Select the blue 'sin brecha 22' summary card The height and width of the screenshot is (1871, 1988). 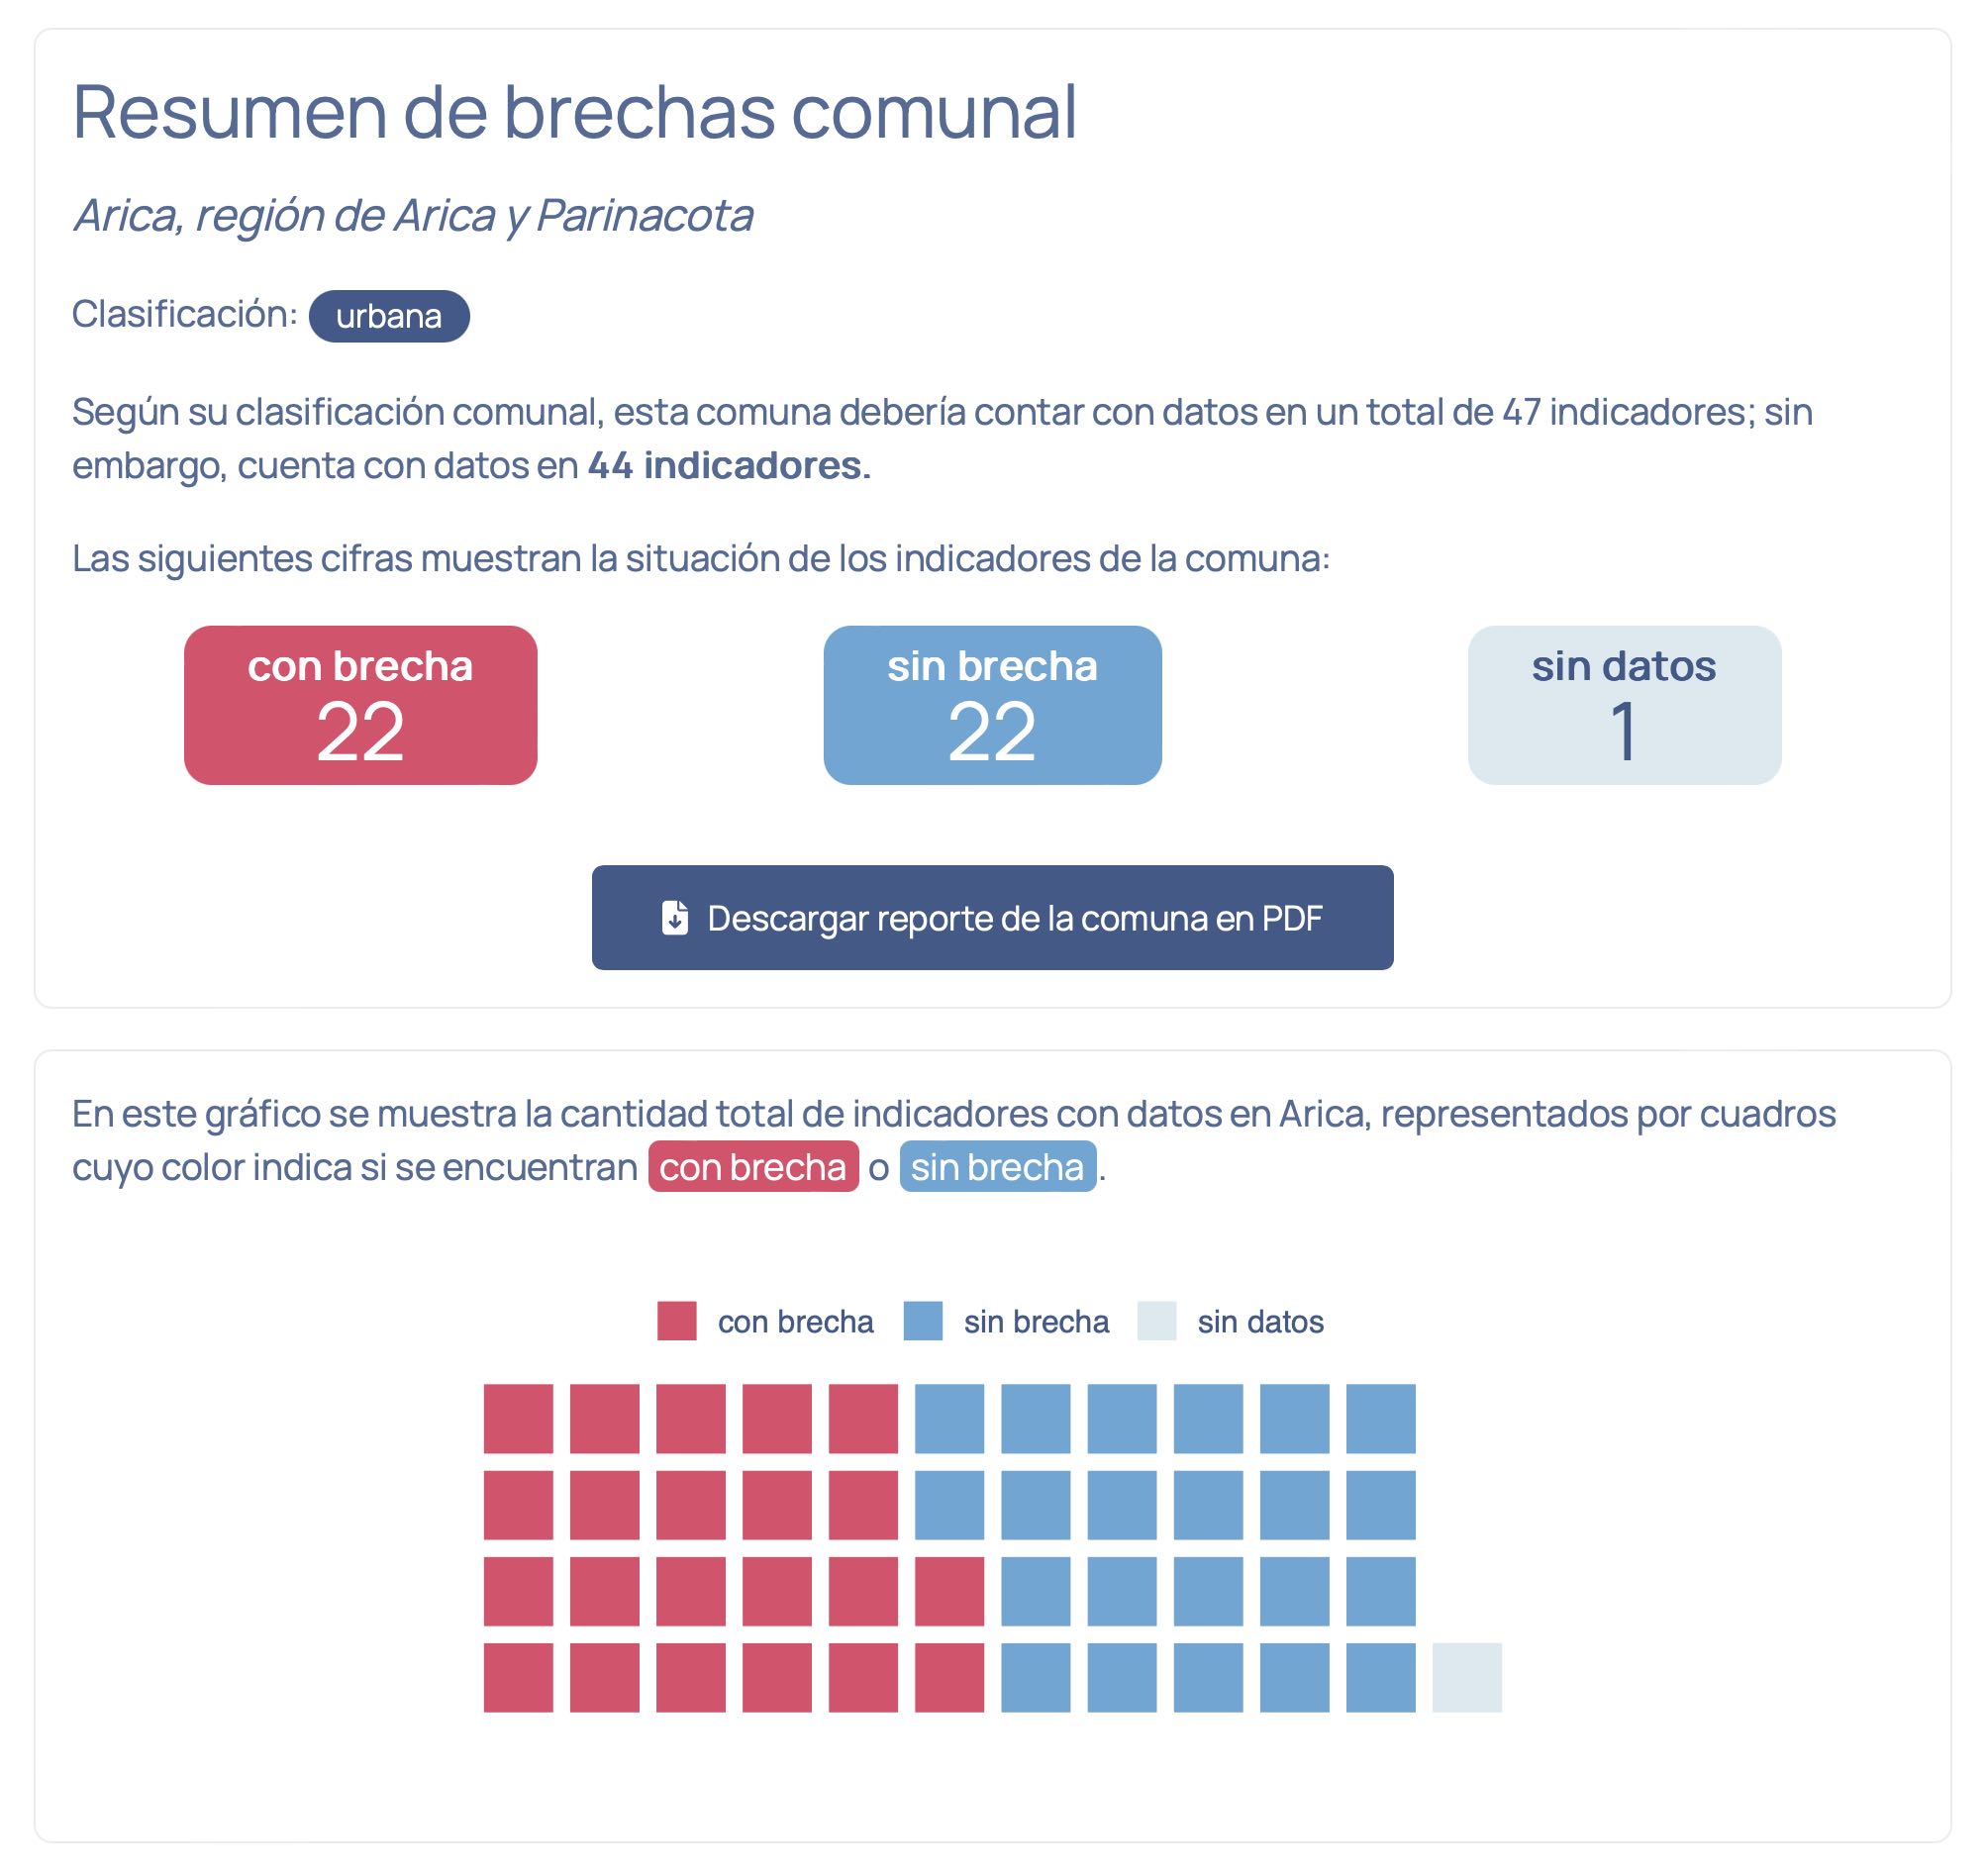coord(992,705)
